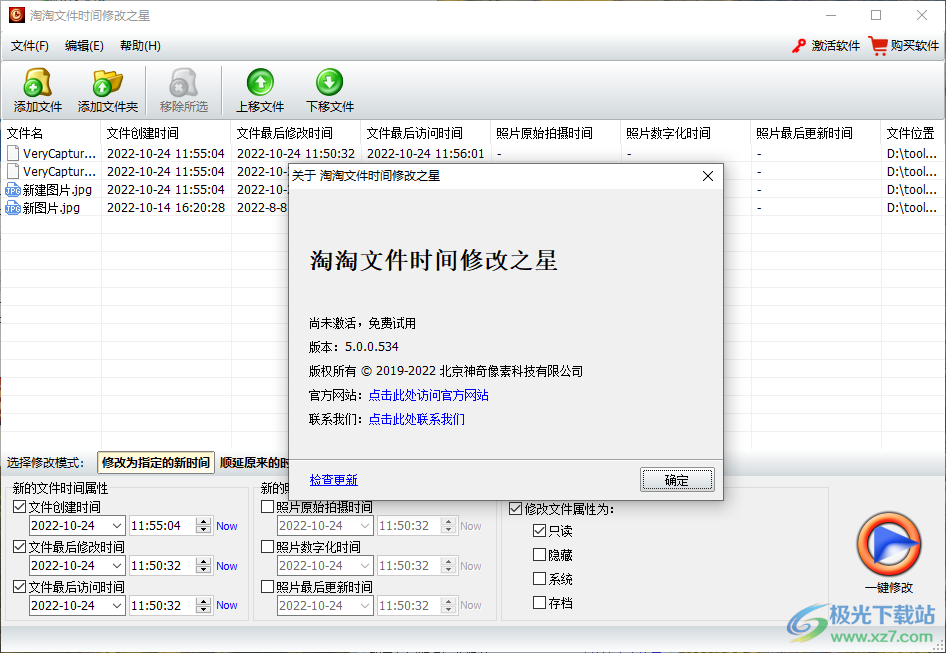Switch to 修改为指定的新时间 mode tab

pos(156,463)
